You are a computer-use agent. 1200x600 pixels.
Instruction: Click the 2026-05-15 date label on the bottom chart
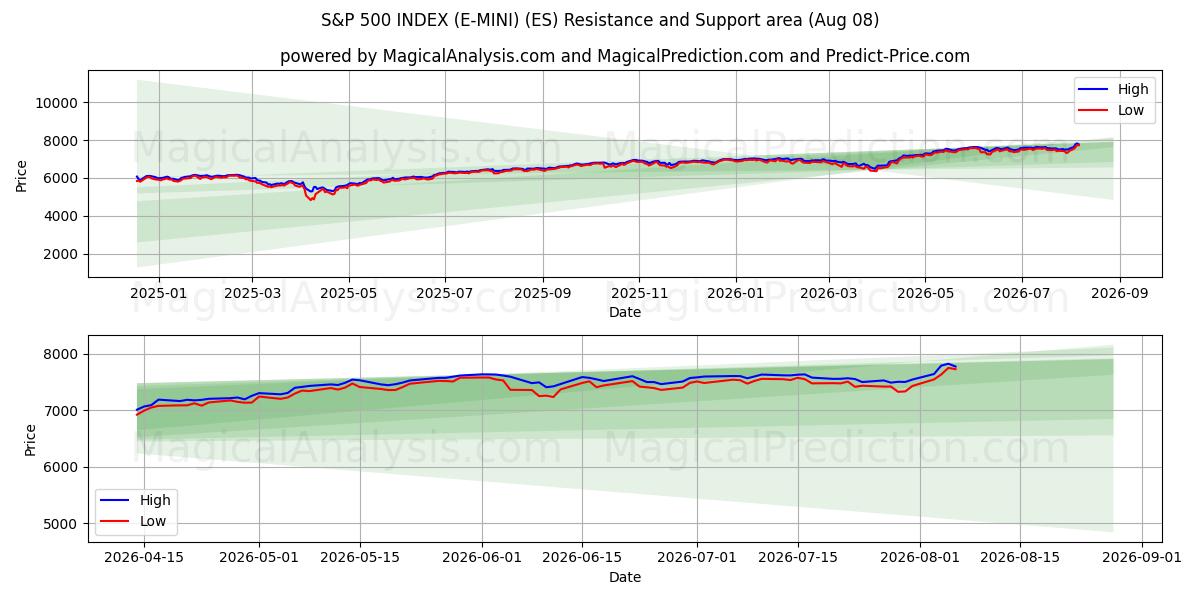pos(358,558)
